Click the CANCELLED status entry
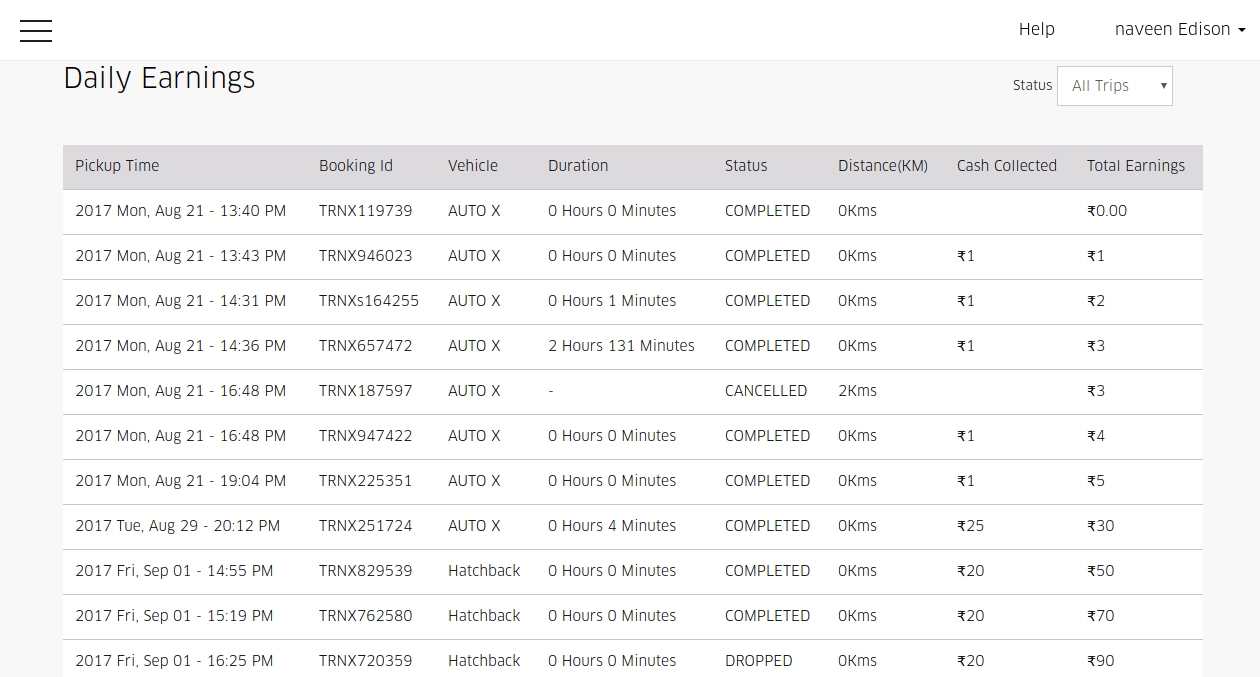The image size is (1260, 677). 765,391
